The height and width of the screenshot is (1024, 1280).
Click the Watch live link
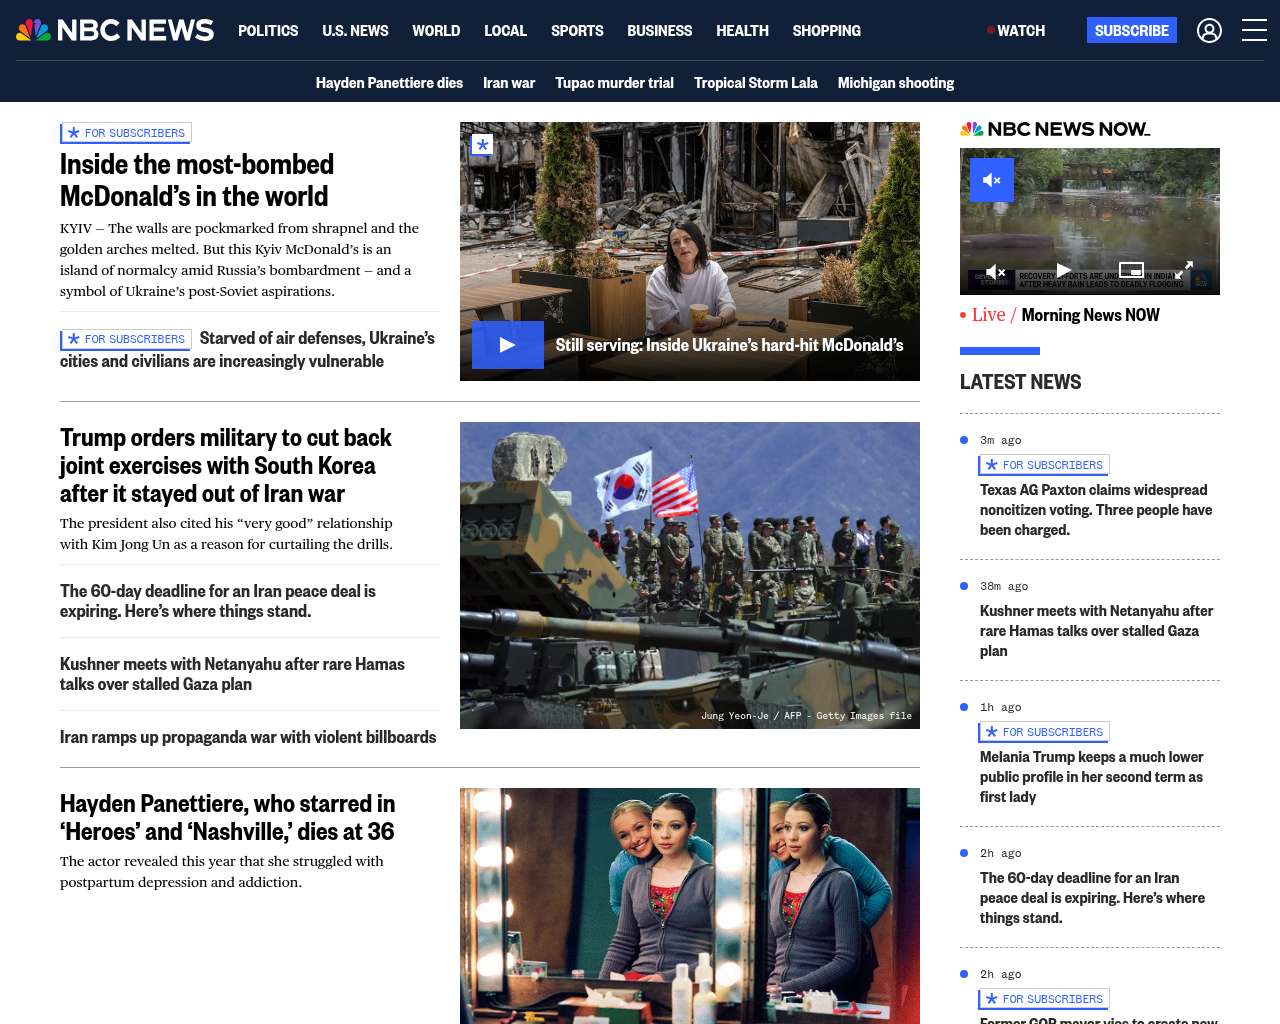click(x=1016, y=31)
